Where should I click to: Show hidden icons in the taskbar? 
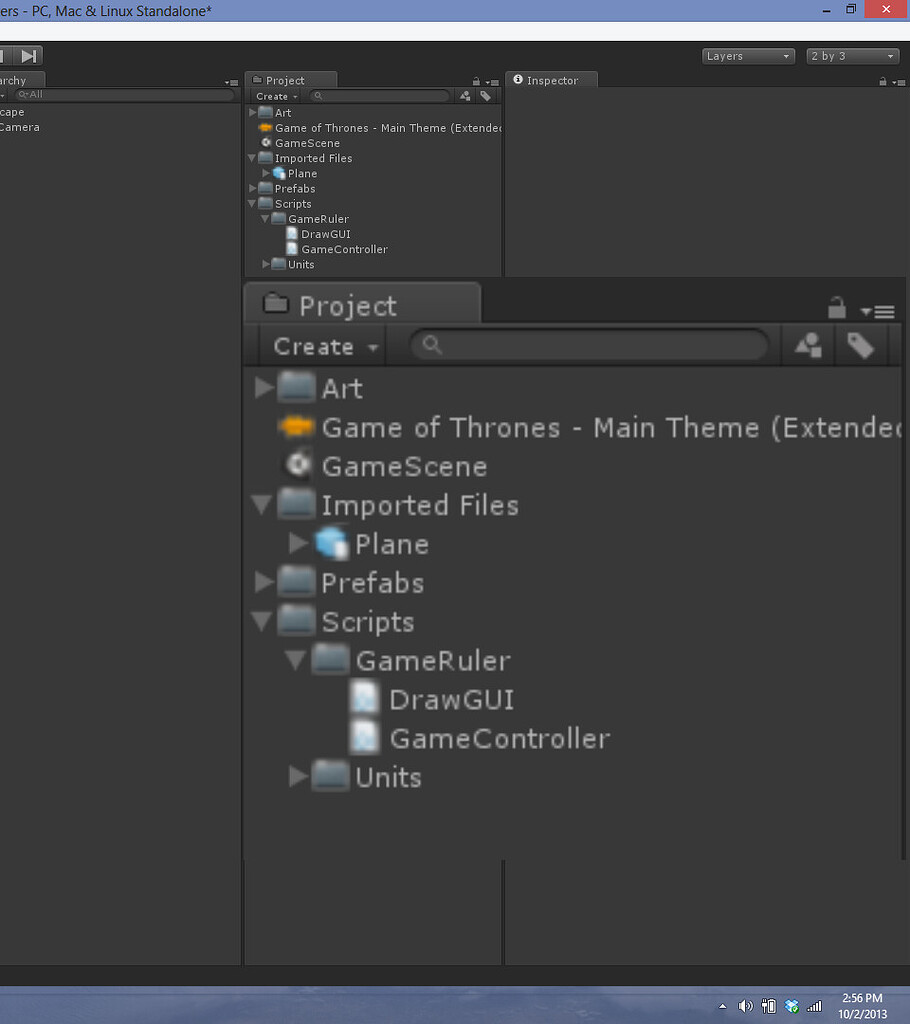point(723,1006)
